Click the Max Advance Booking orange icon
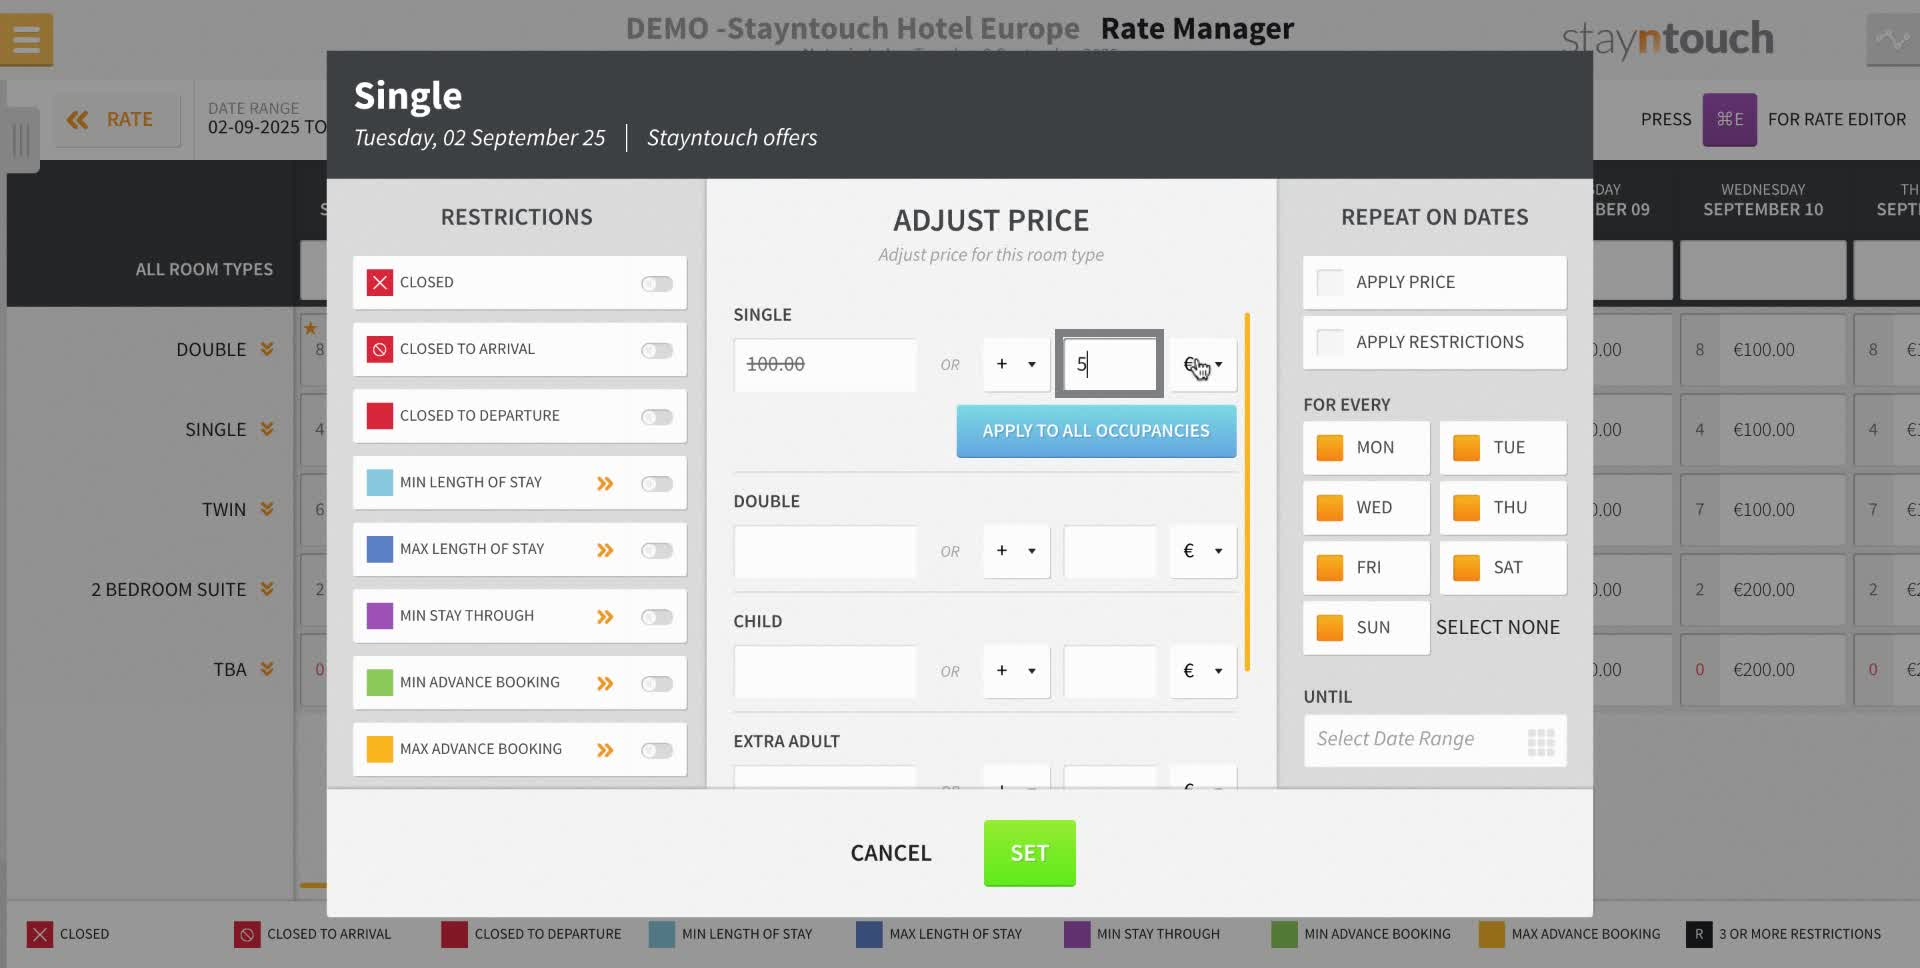 (x=379, y=749)
